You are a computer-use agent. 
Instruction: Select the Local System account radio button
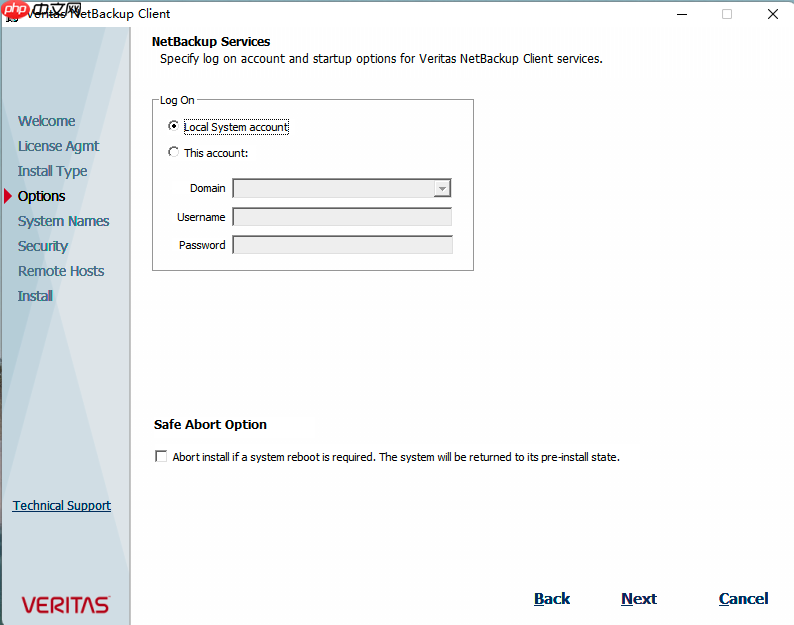173,126
